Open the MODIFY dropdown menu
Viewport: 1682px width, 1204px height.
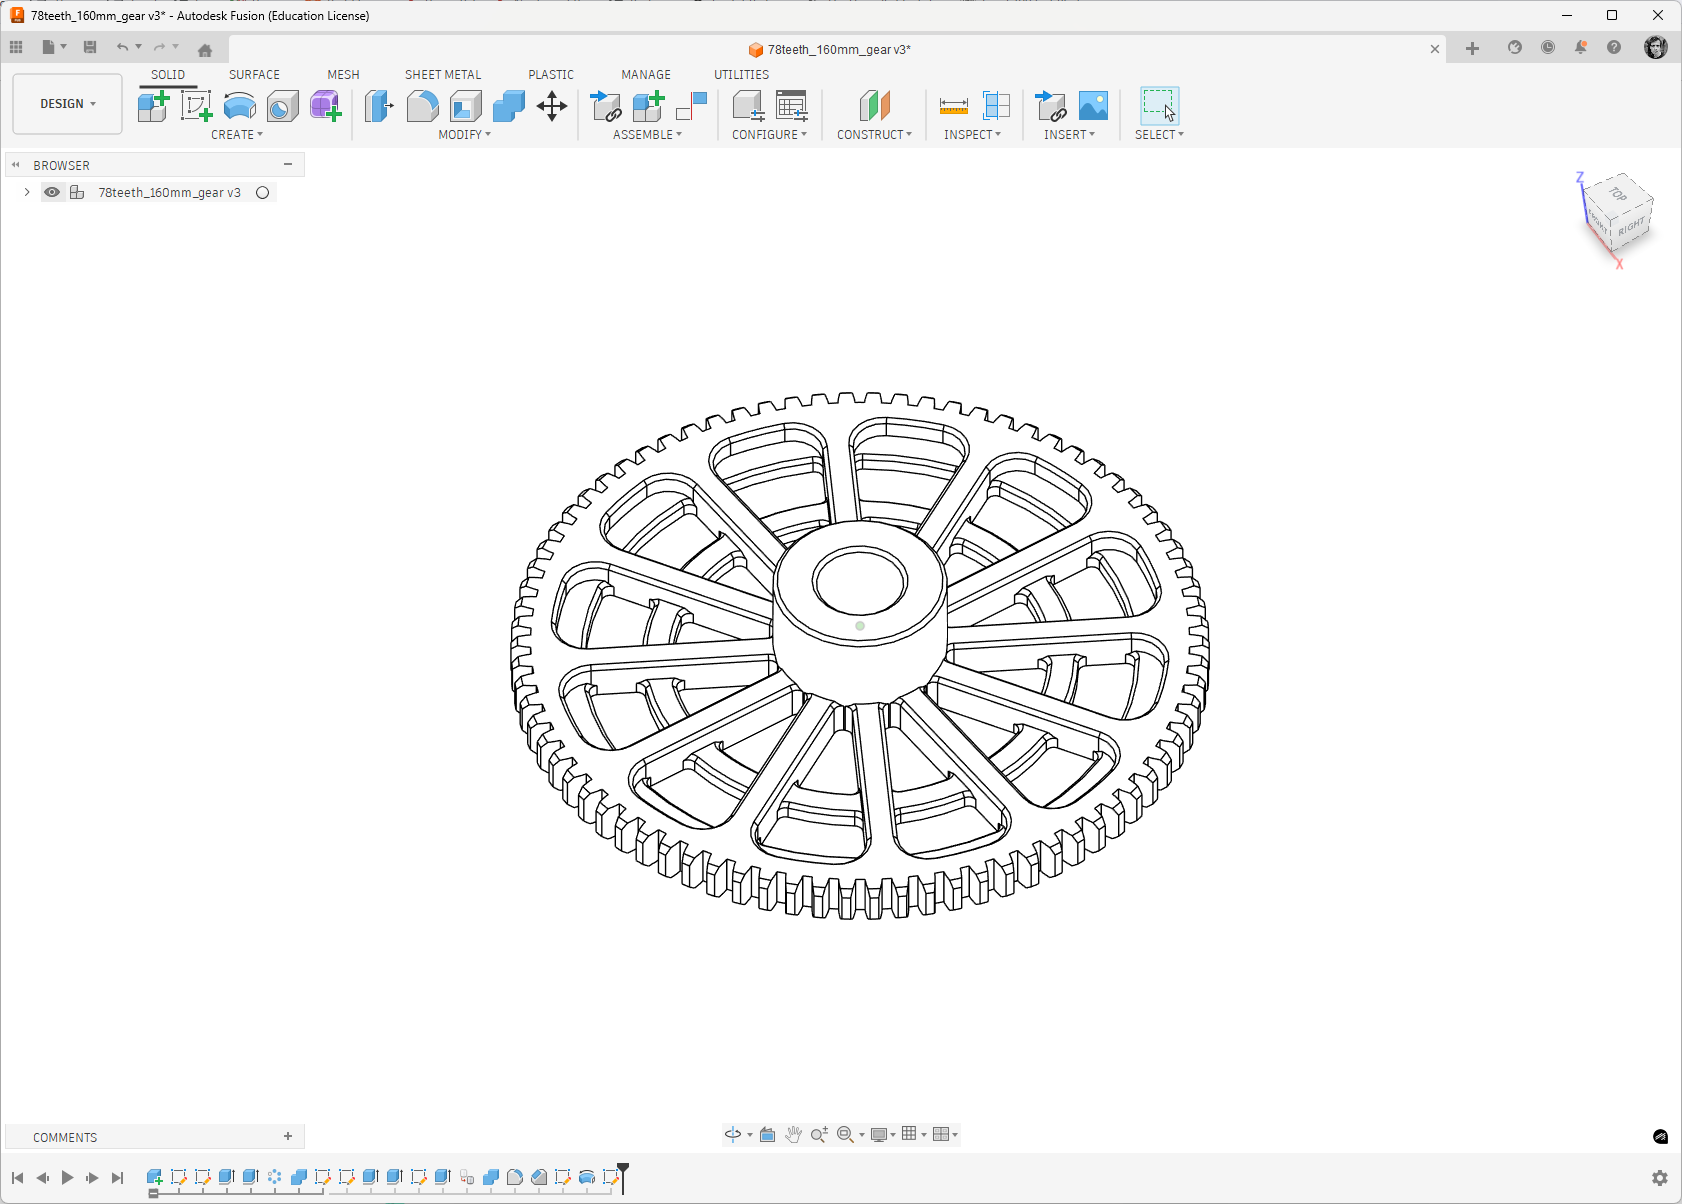465,135
